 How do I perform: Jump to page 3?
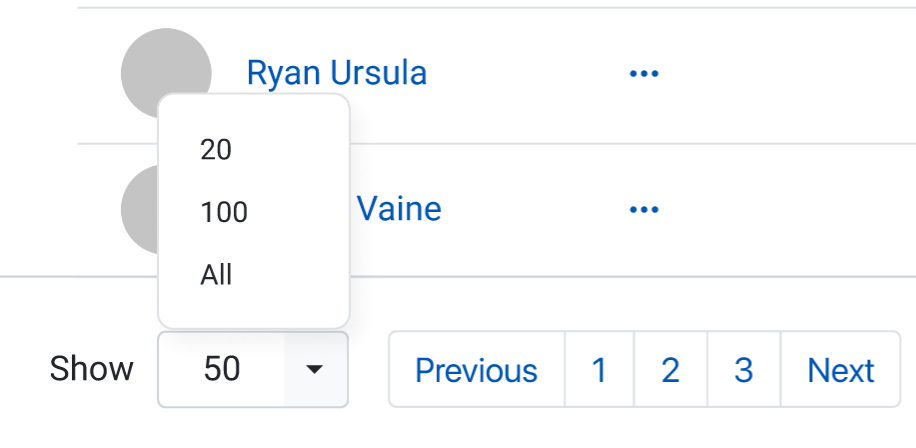(744, 369)
